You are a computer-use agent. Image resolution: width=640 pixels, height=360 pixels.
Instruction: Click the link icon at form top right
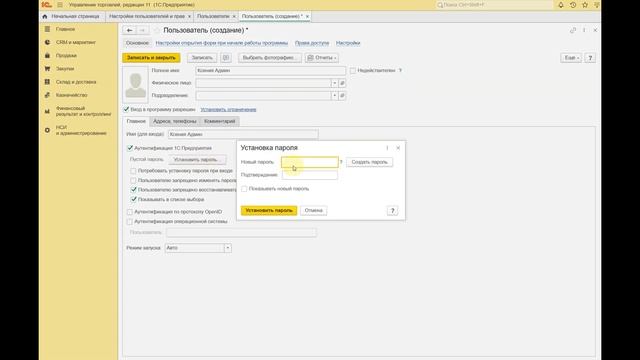573,30
